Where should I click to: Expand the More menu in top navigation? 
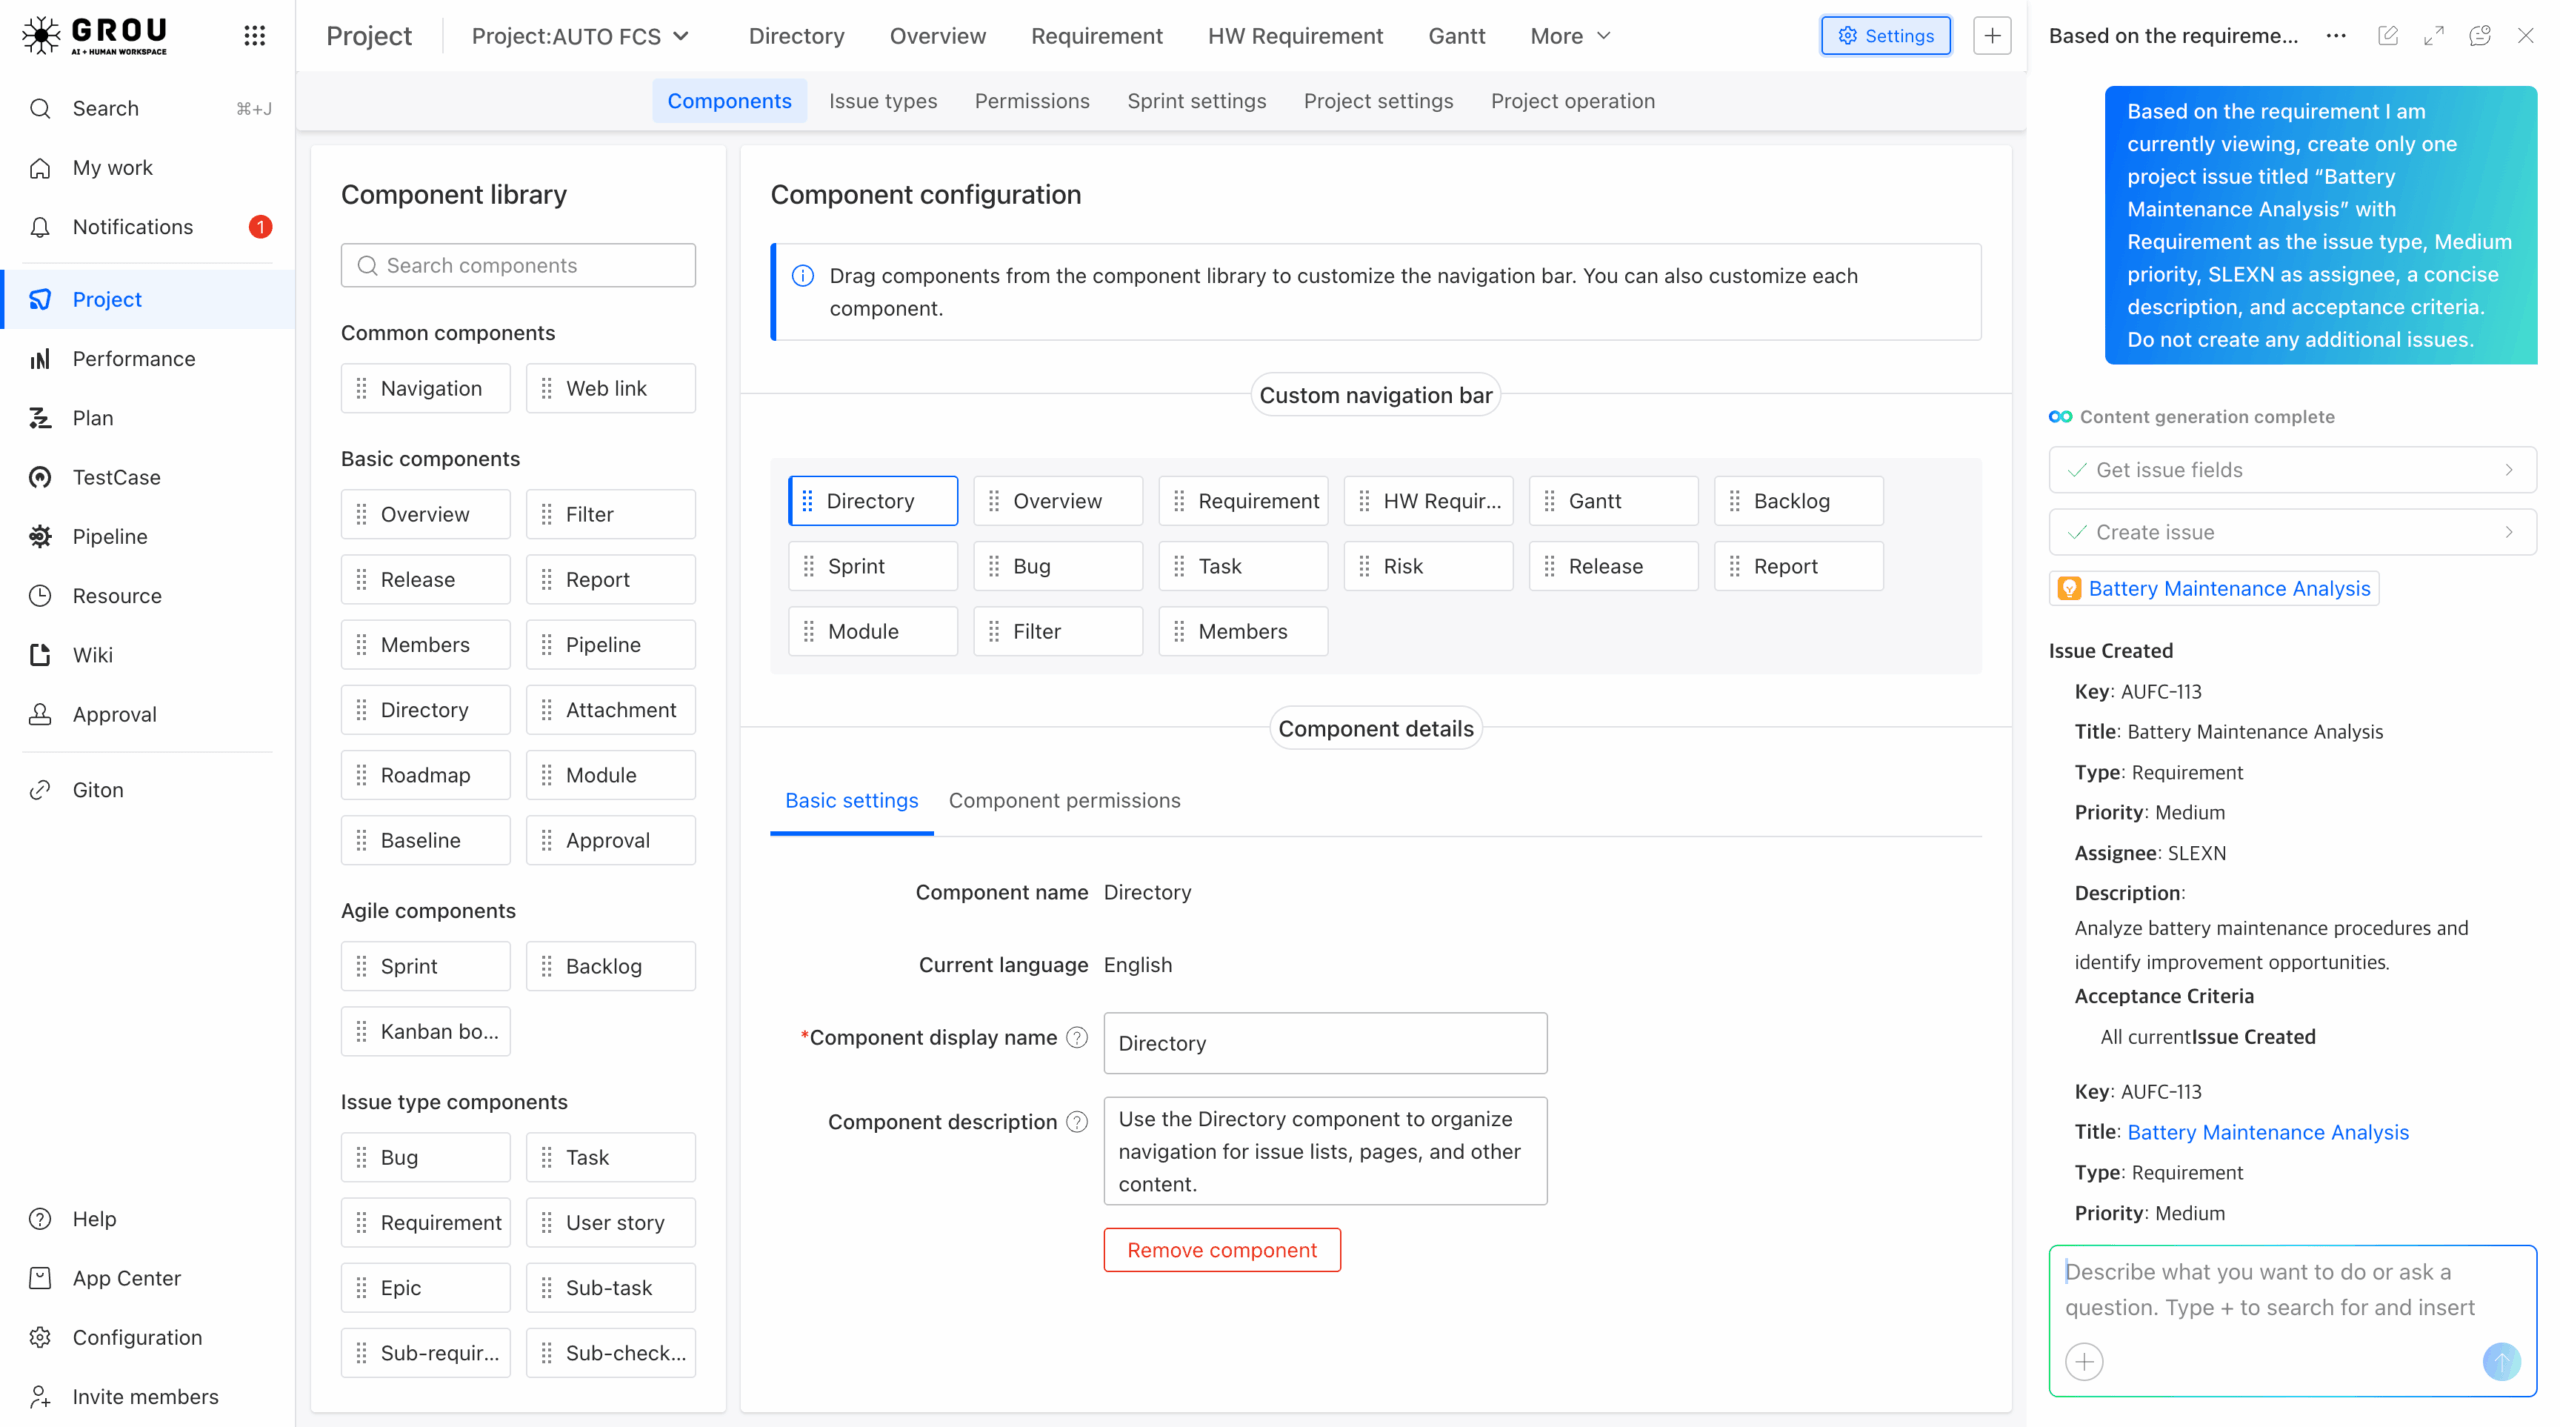(1570, 36)
